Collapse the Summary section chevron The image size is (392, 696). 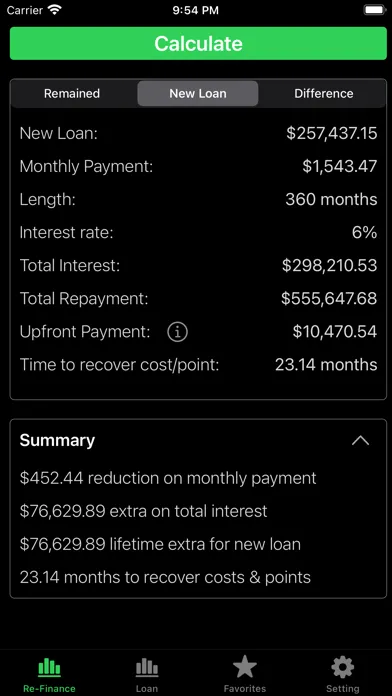pos(360,440)
